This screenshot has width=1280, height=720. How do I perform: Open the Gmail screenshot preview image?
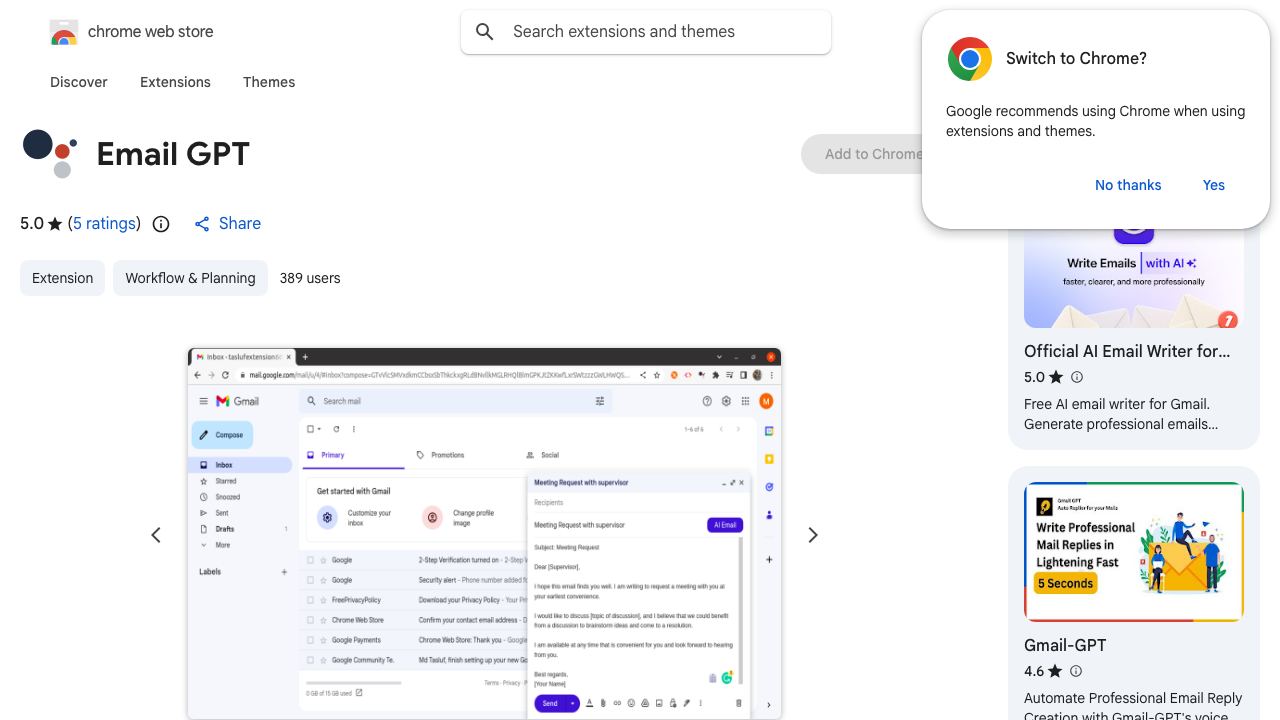point(484,534)
